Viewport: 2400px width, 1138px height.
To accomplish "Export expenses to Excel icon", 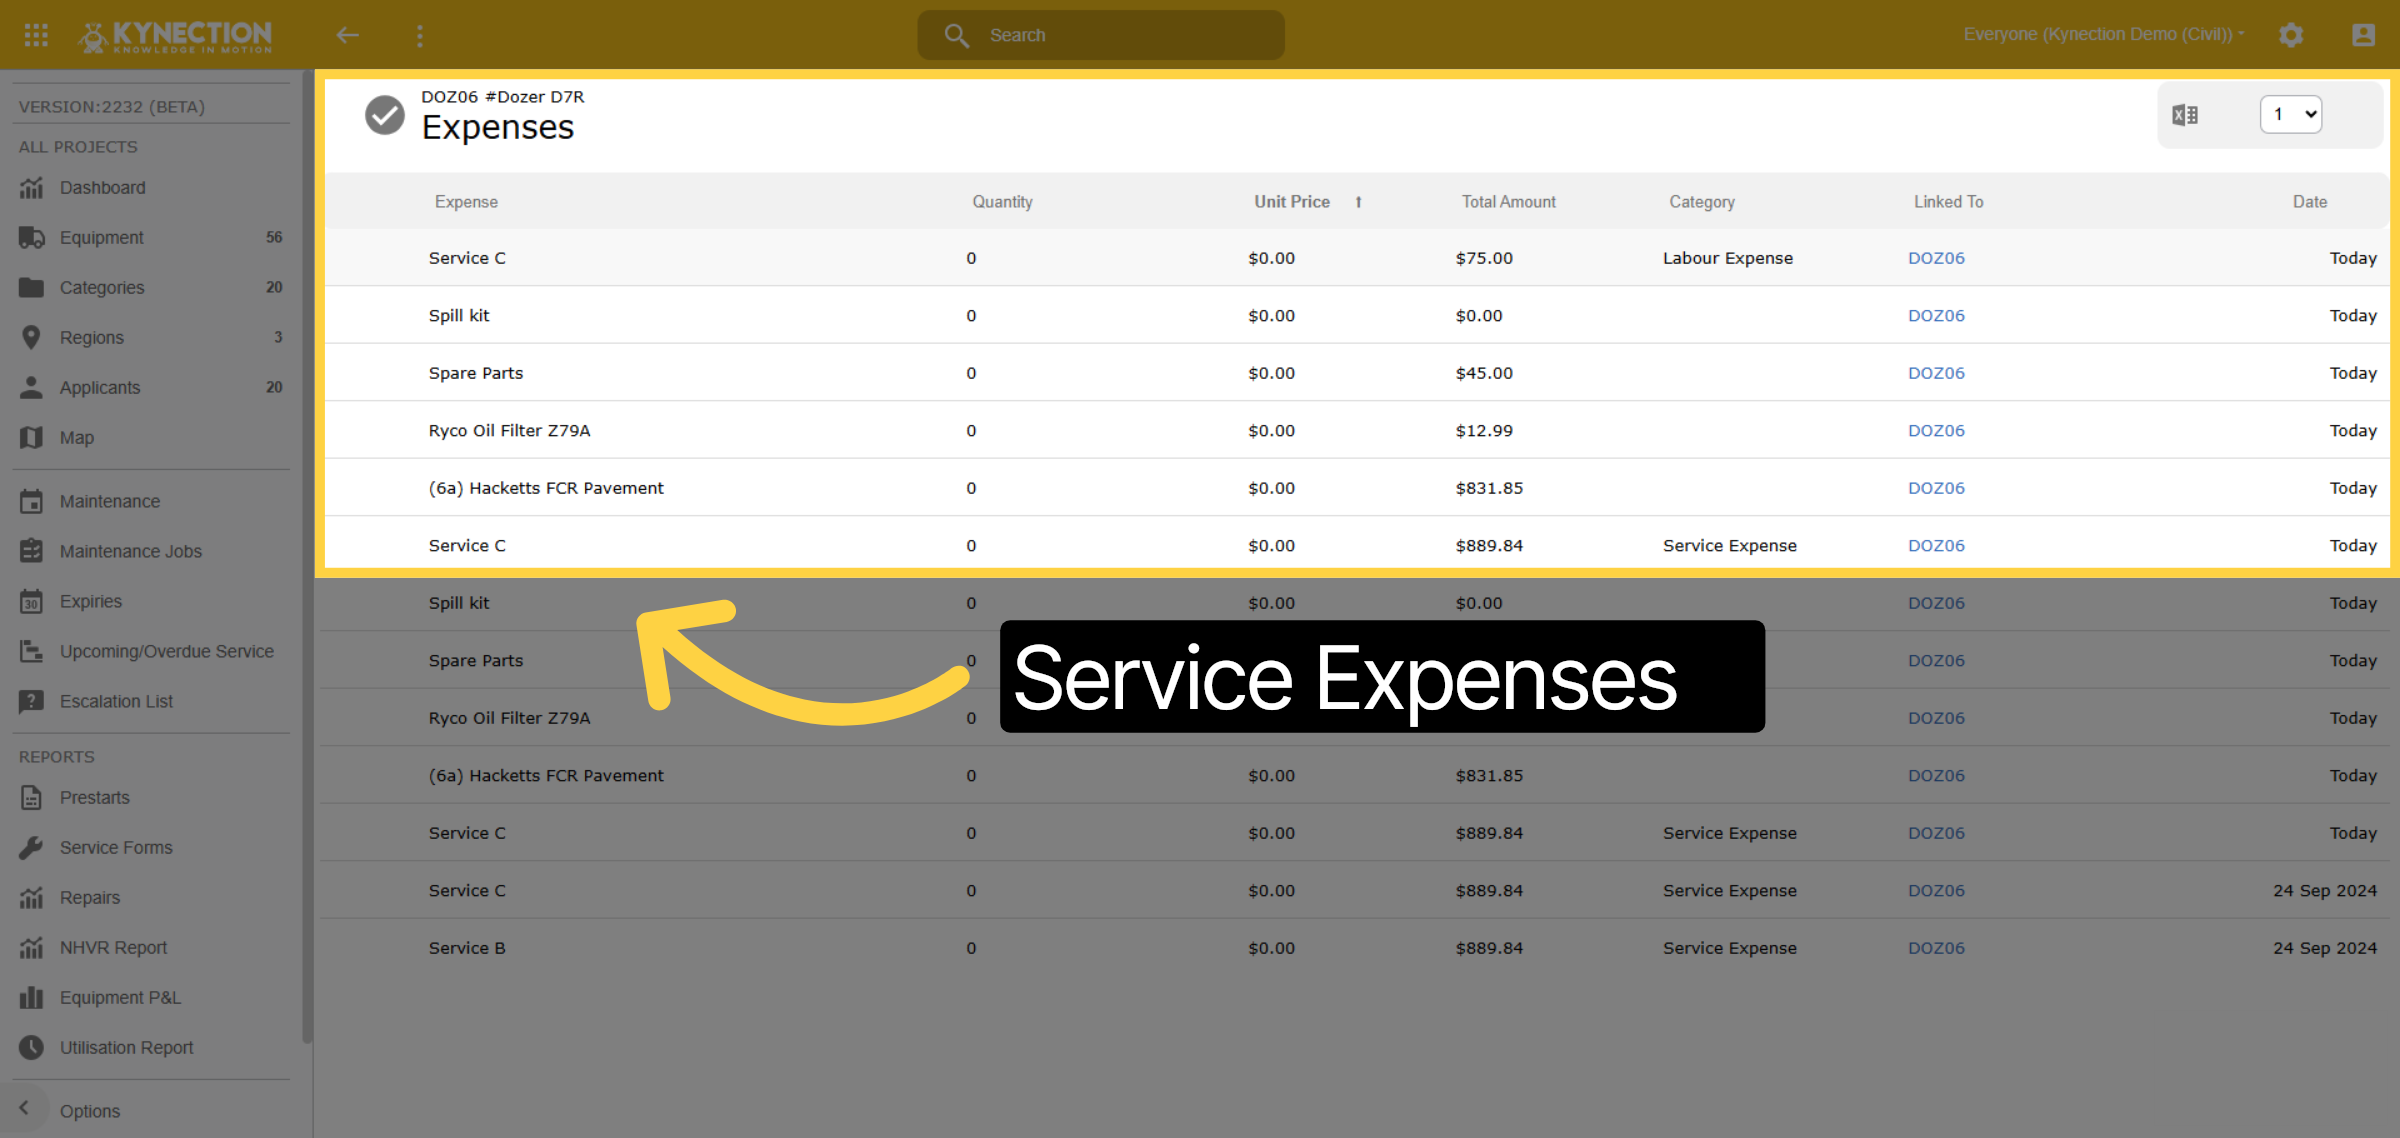I will pos(2185,115).
